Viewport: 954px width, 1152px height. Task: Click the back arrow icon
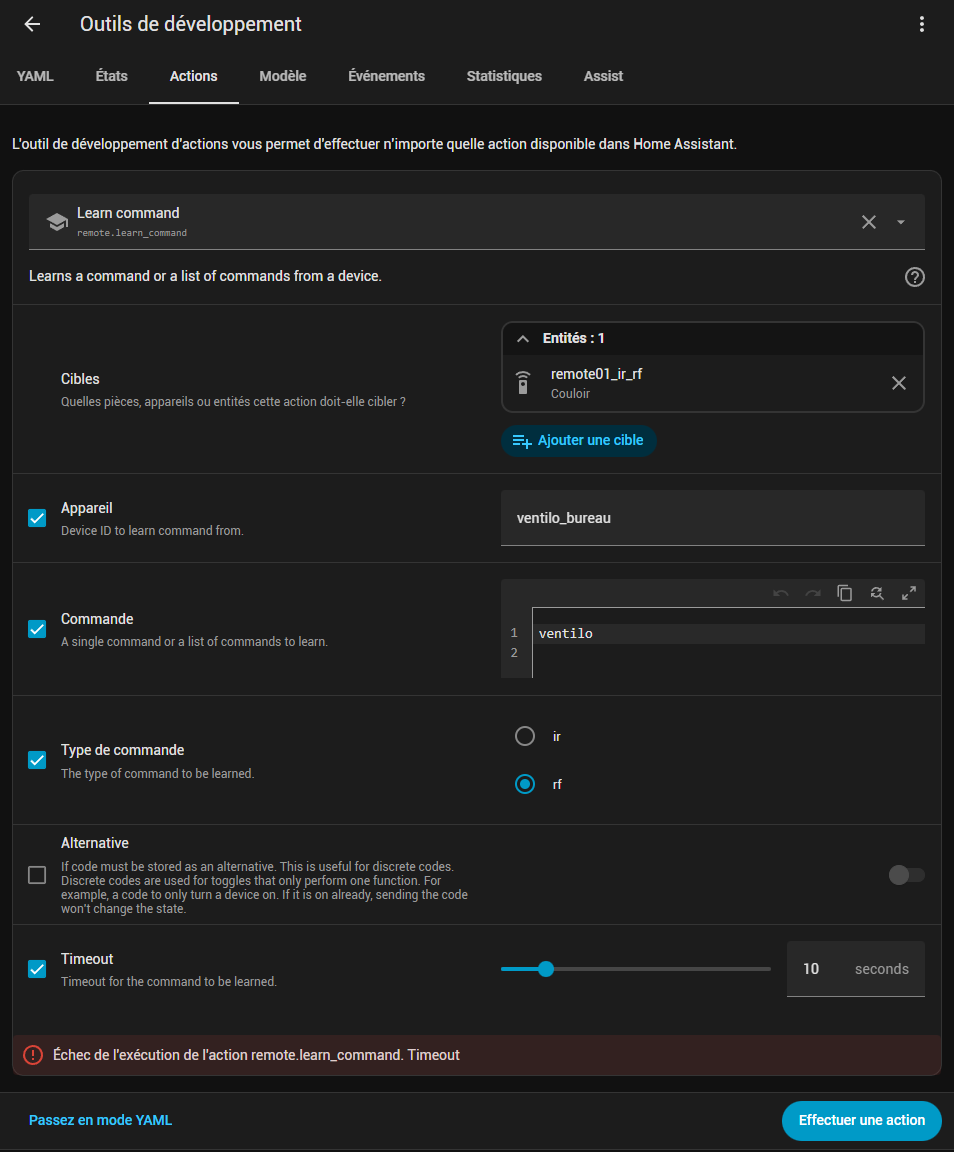(x=32, y=24)
